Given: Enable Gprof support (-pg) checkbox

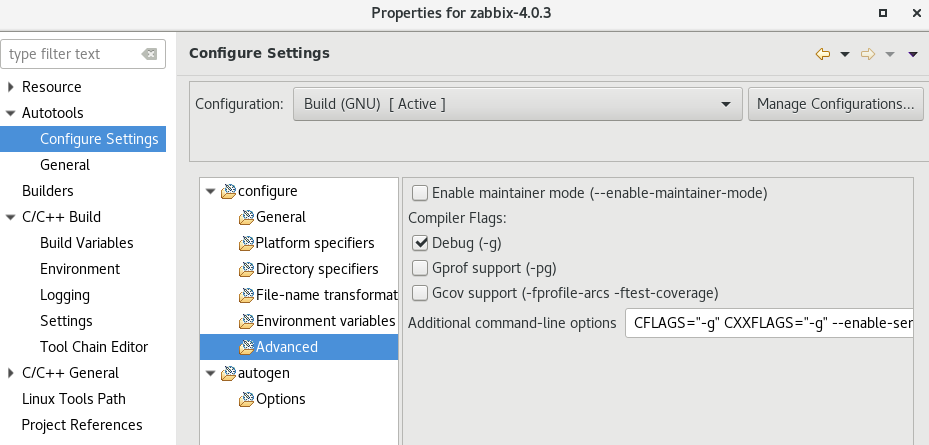Looking at the screenshot, I should (x=420, y=268).
